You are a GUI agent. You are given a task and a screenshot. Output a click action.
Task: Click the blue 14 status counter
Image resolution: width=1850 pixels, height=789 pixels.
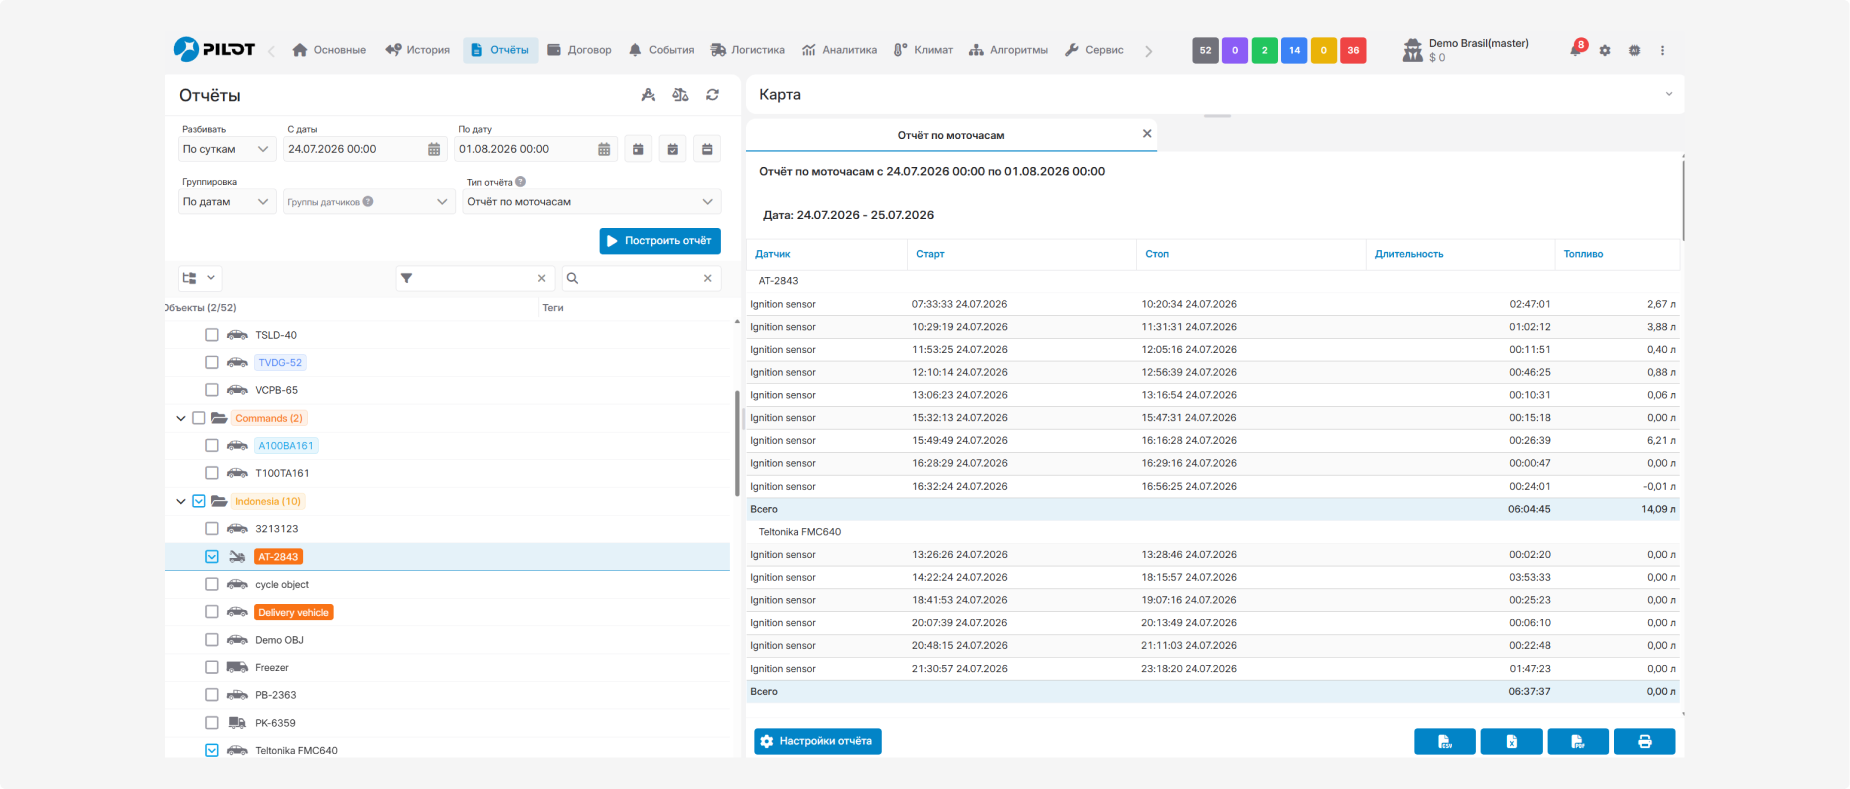point(1294,50)
